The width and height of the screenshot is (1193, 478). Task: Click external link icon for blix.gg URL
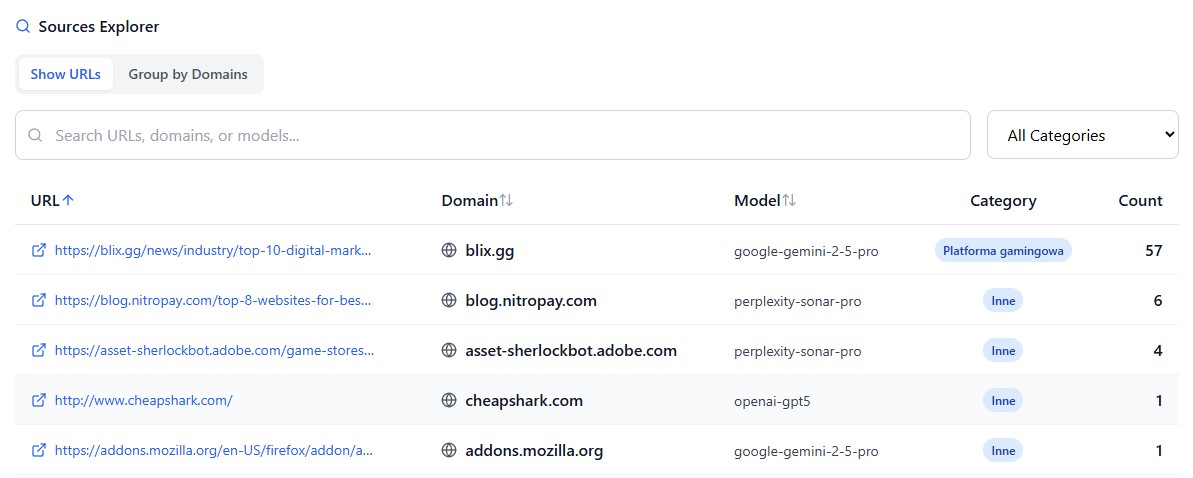39,251
